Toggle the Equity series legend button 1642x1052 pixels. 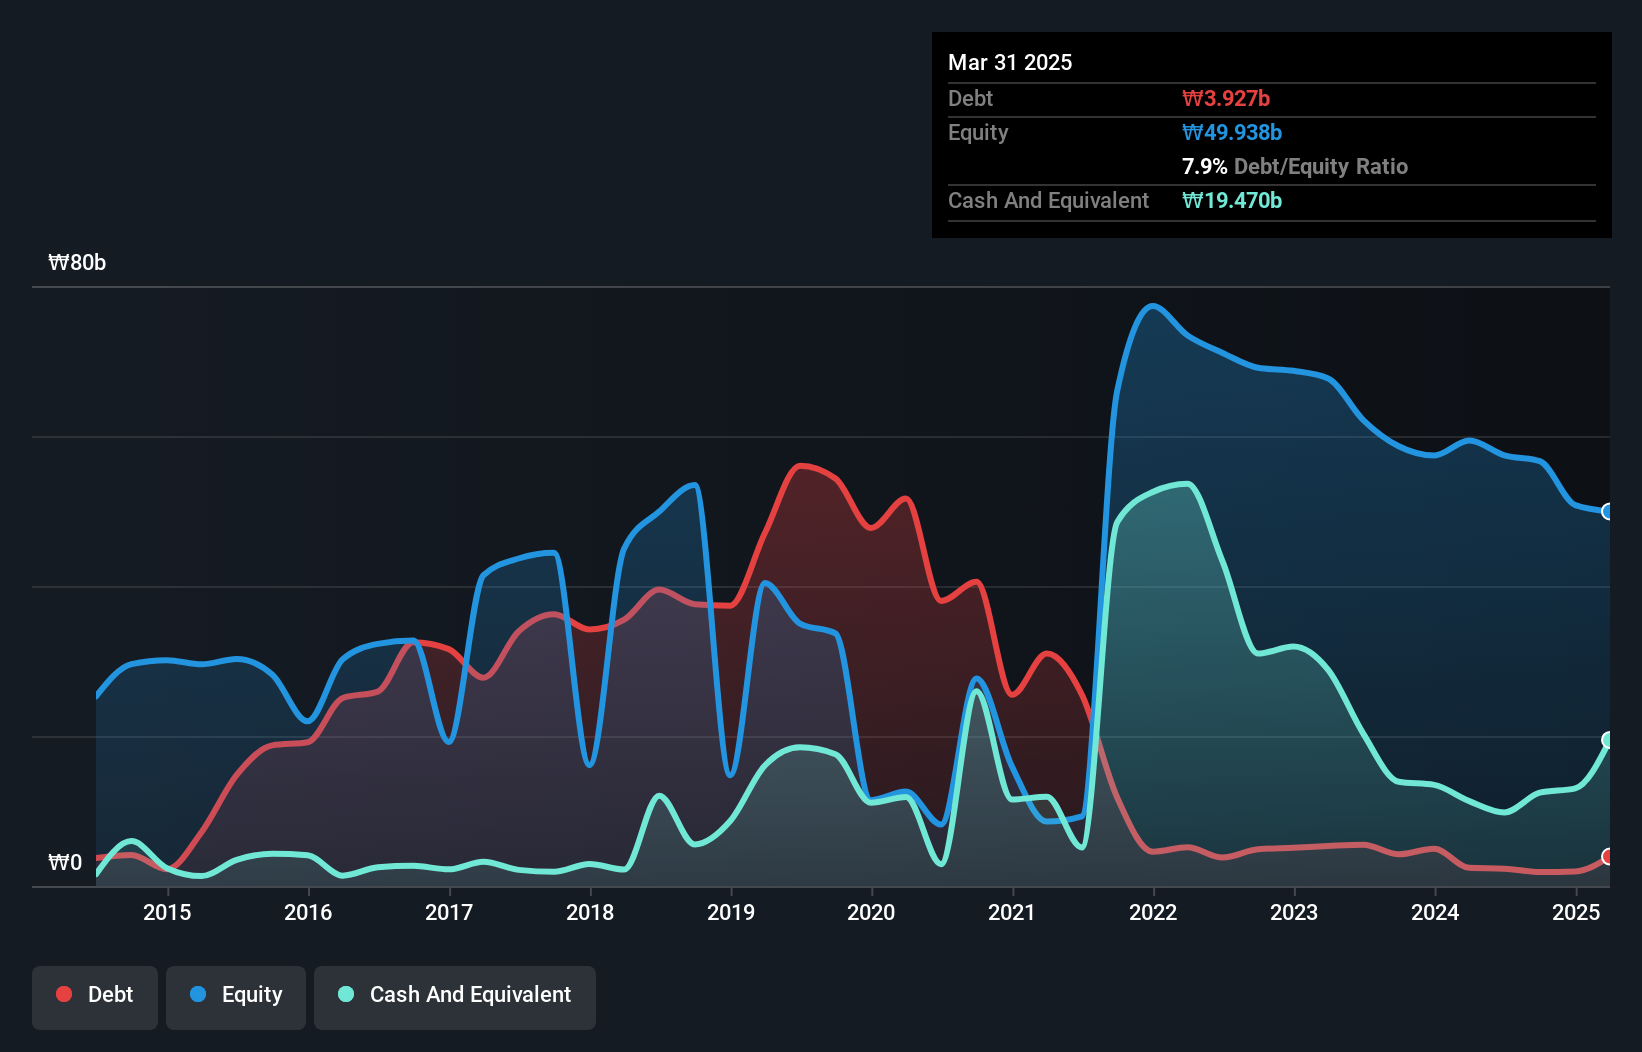click(236, 997)
